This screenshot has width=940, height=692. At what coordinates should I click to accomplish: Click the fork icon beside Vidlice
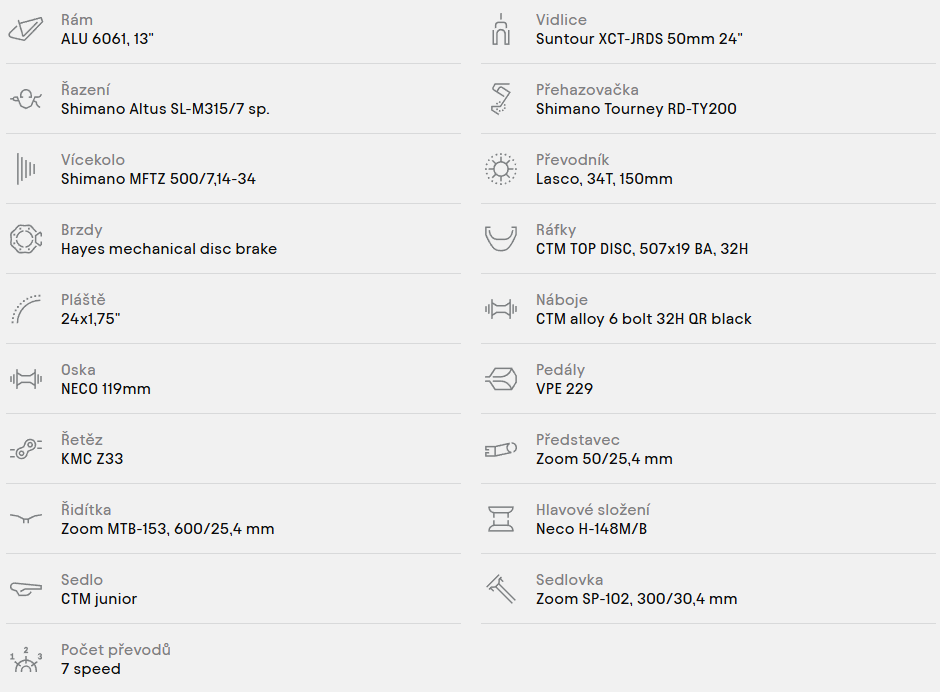pyautogui.click(x=501, y=29)
